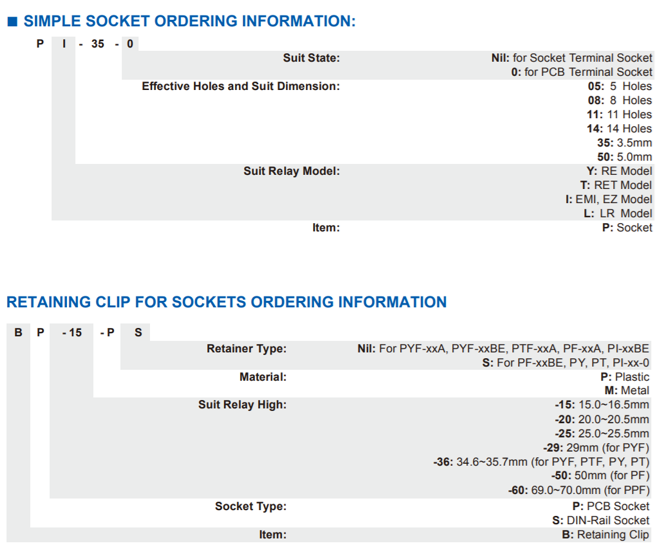Choose the 'Y: RE Model' entry

click(619, 171)
